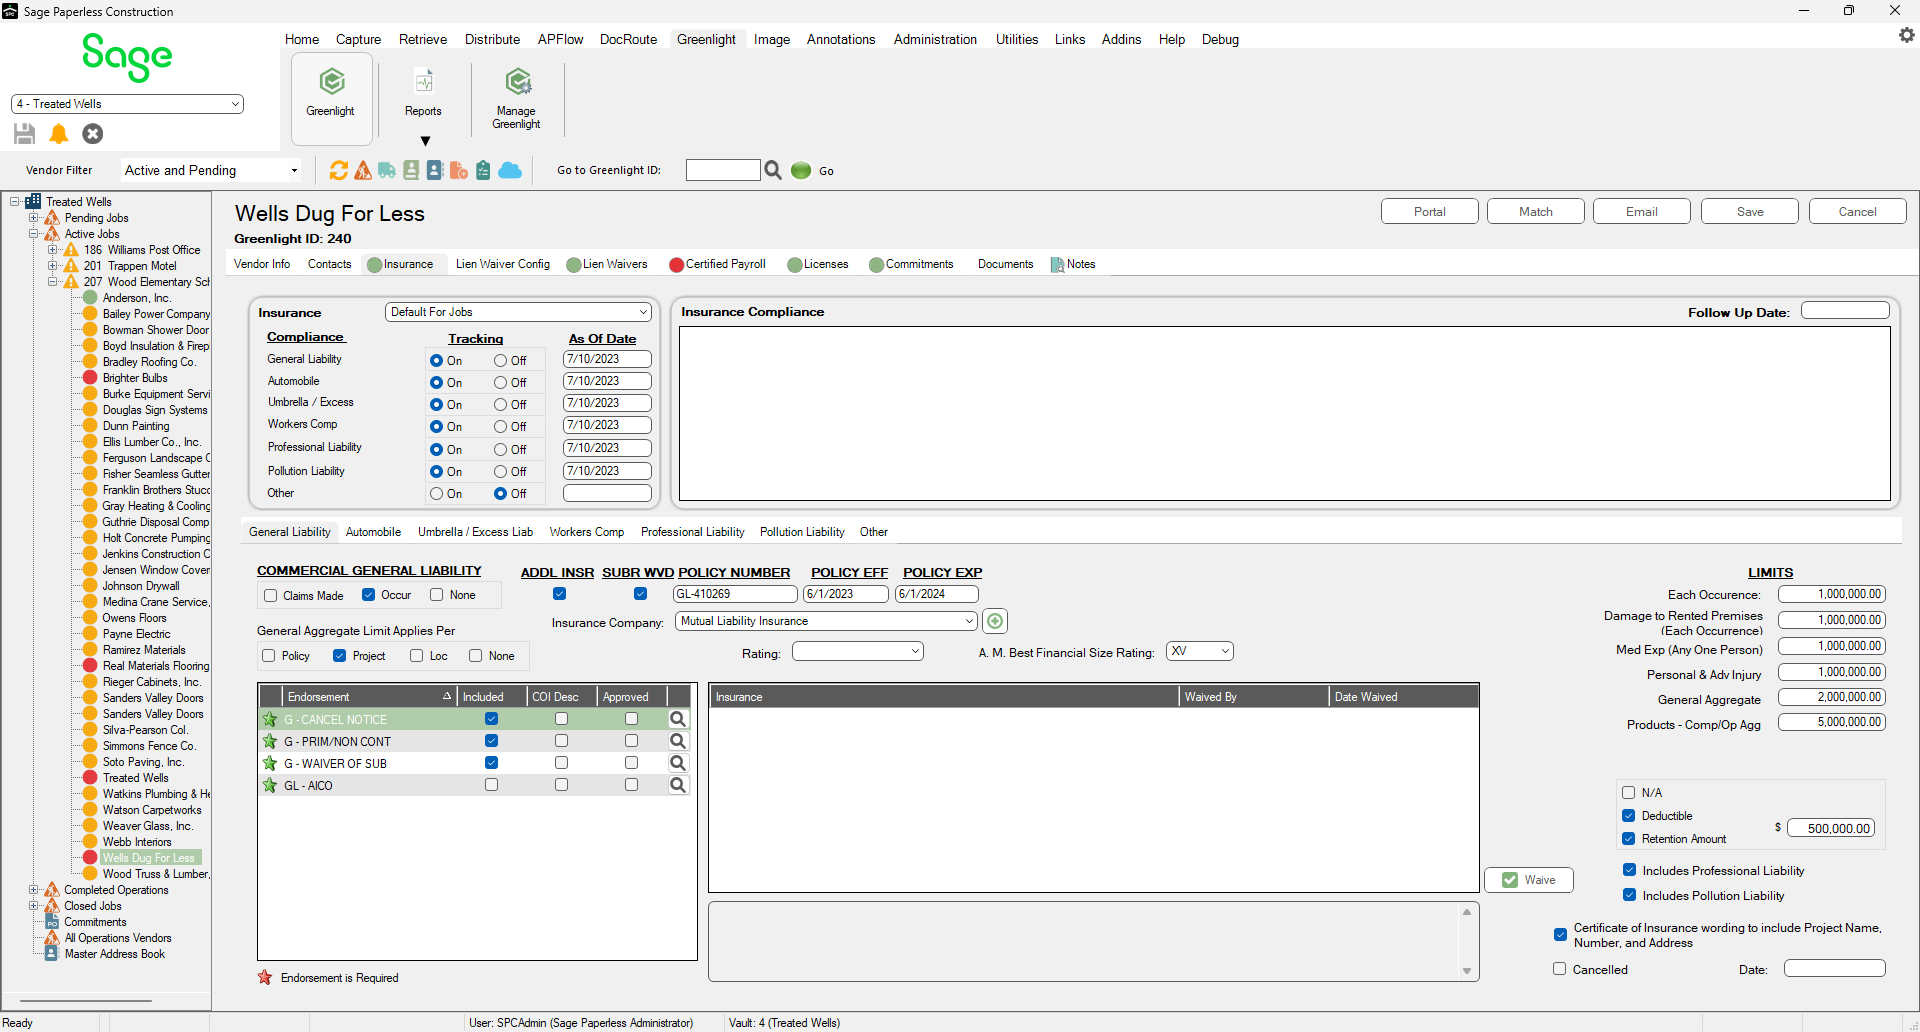Open the APFlow menu
Image resolution: width=1920 pixels, height=1032 pixels.
tap(560, 39)
